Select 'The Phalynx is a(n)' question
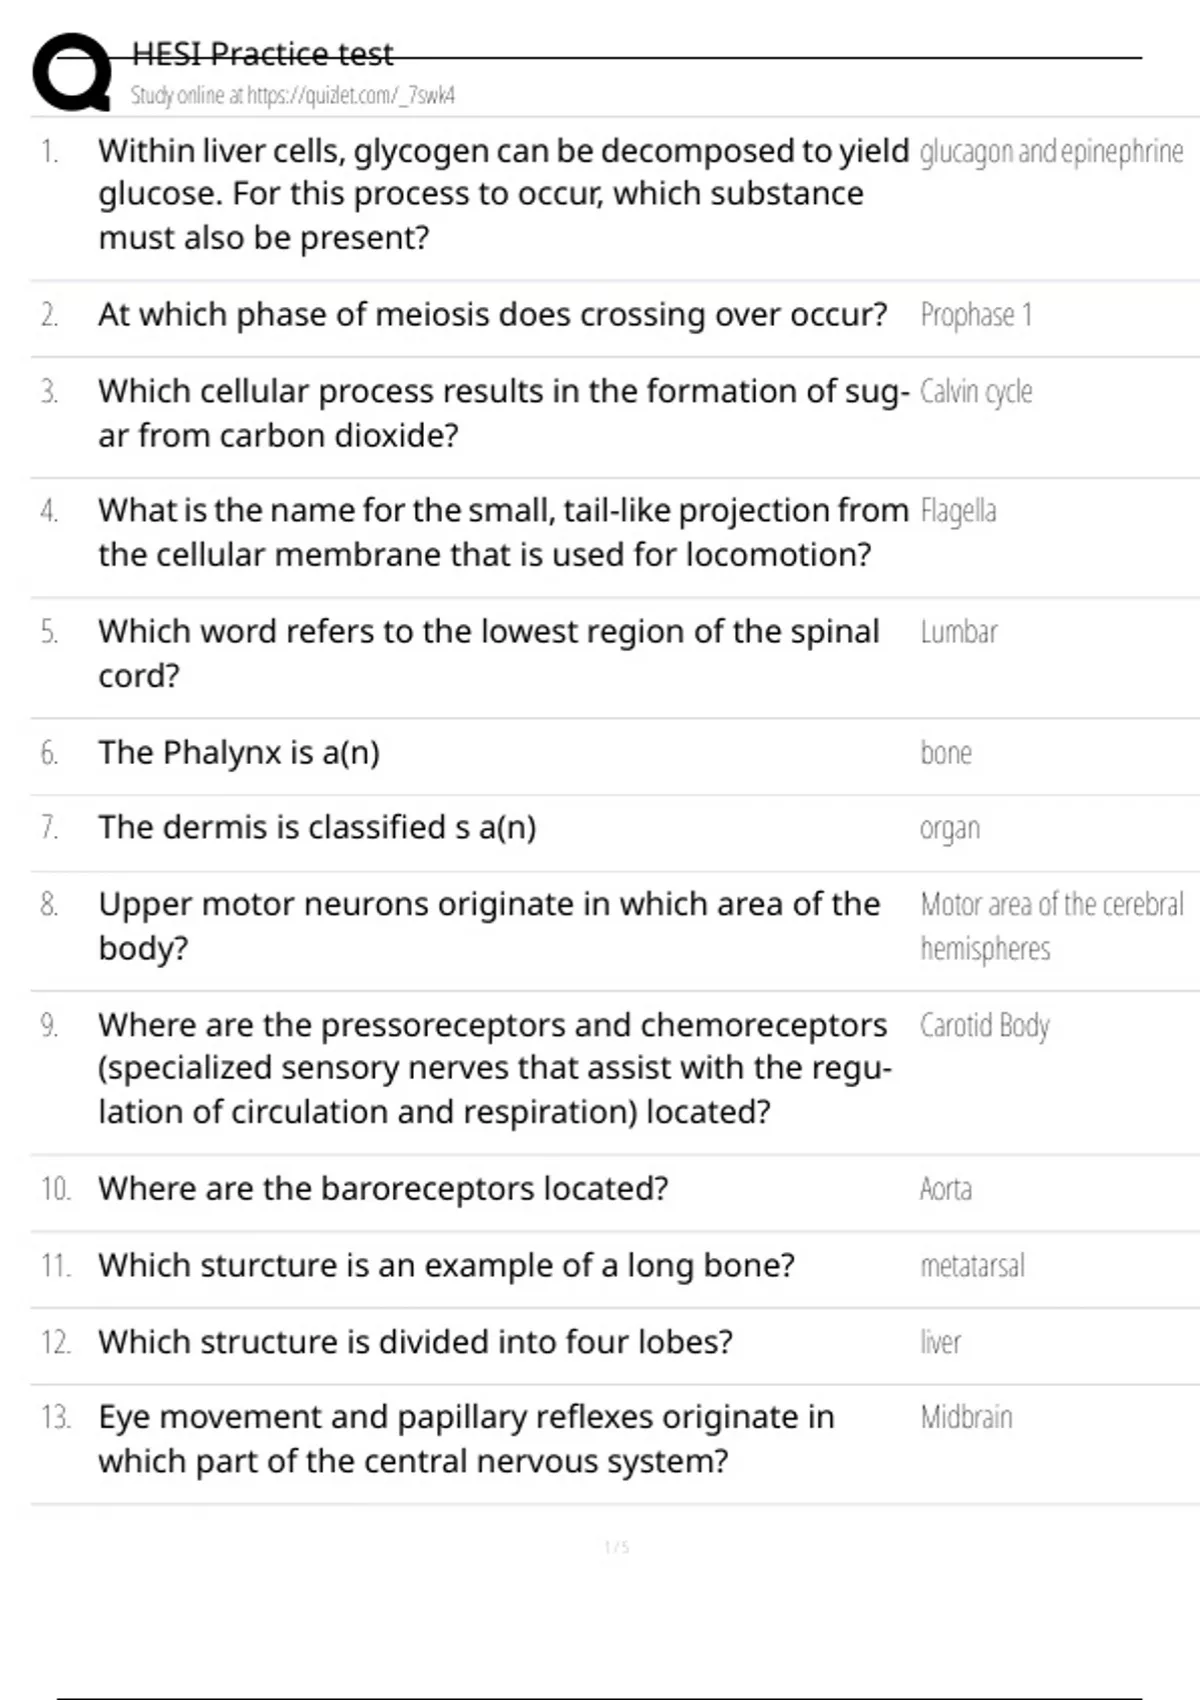Image resolution: width=1200 pixels, height=1700 pixels. tap(239, 753)
